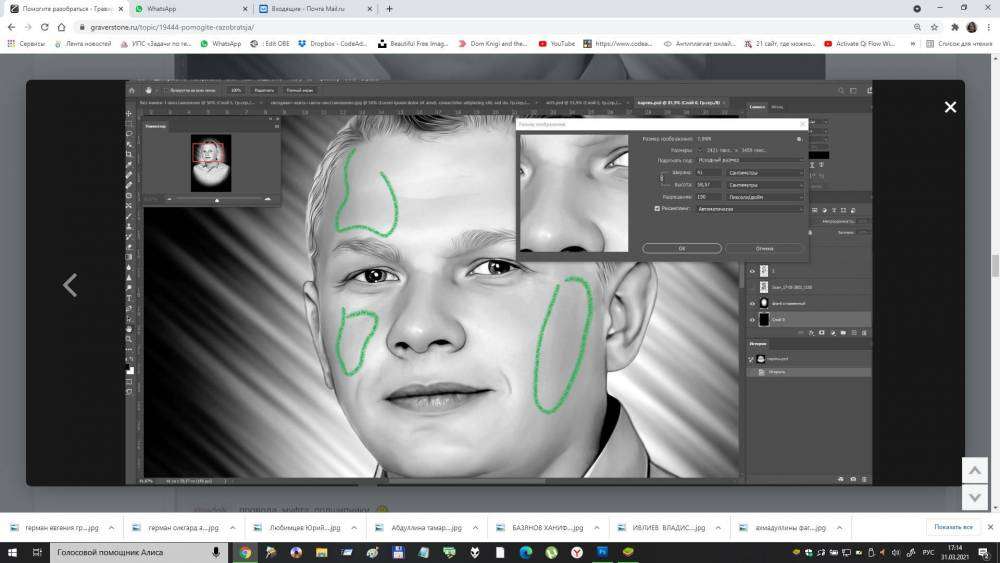
Task: Open the Любимцев Юрий...jpg downloaded file
Action: pyautogui.click(x=297, y=527)
